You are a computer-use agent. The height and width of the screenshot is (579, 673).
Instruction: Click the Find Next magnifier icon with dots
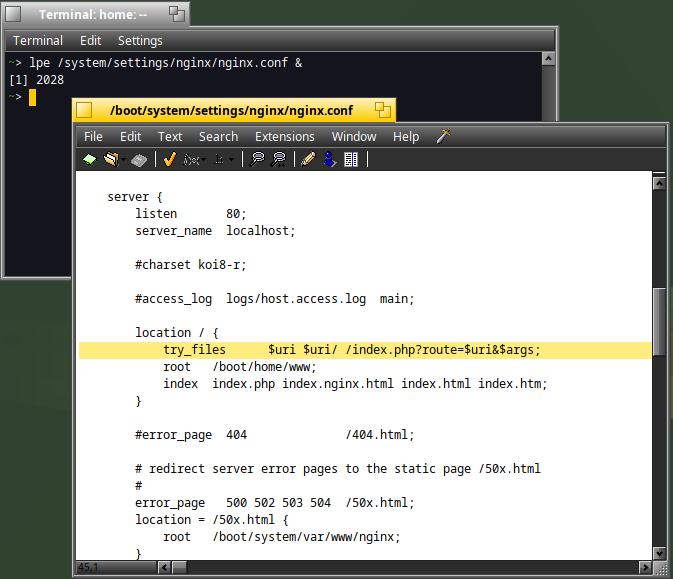click(279, 159)
